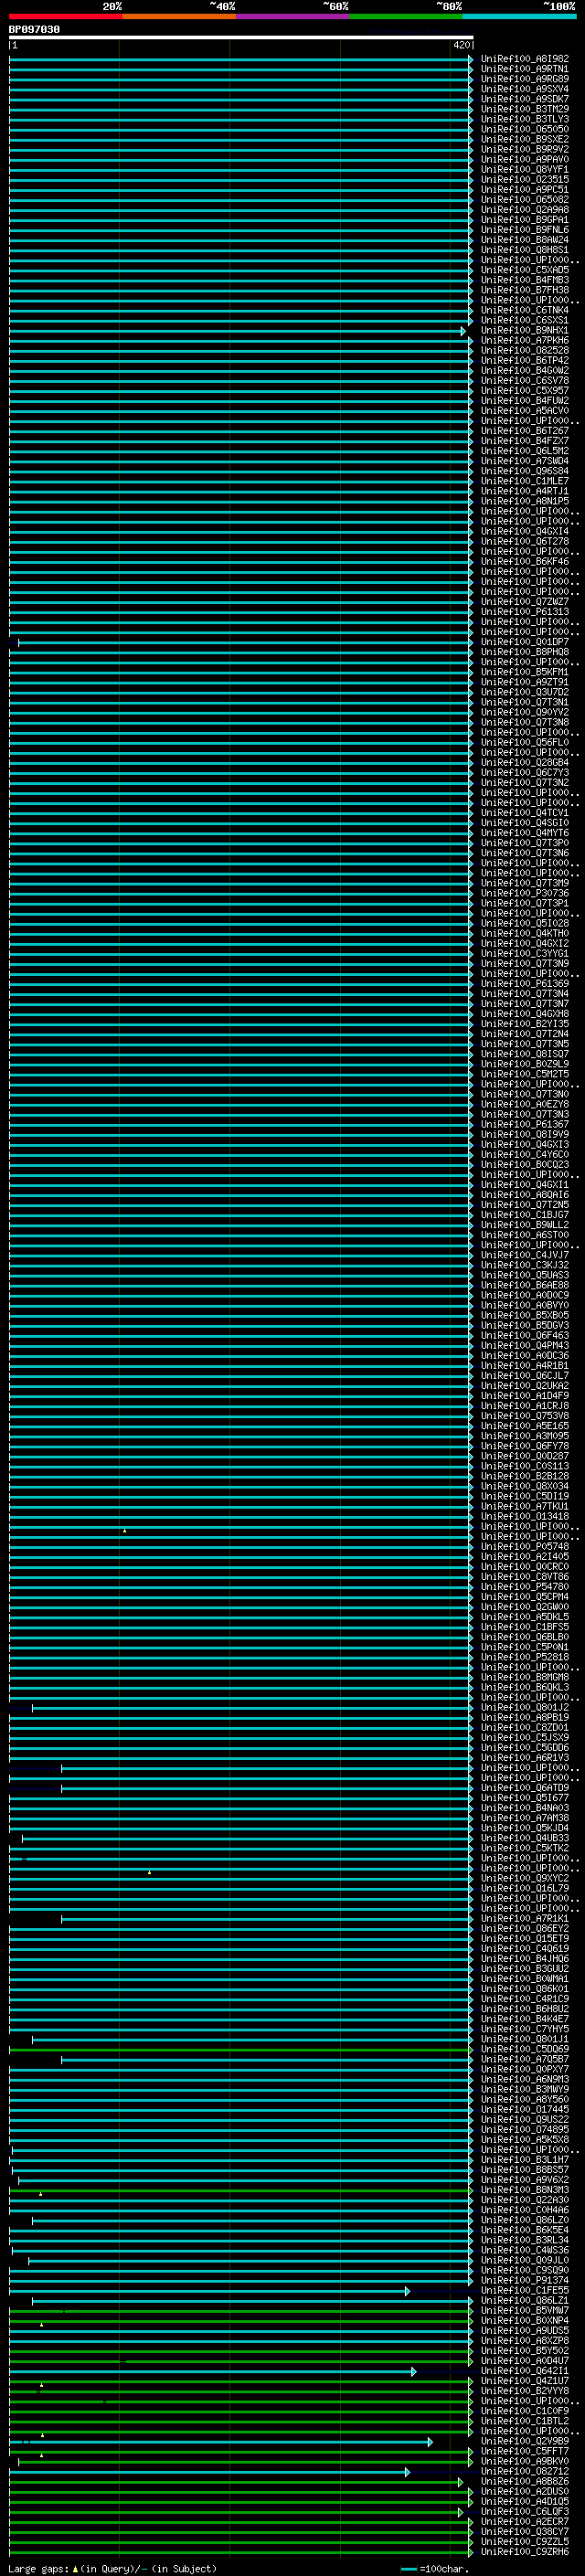The height and width of the screenshot is (2576, 585).
Task: Select hit UniRef100_B9GPA1
Action: (524, 220)
